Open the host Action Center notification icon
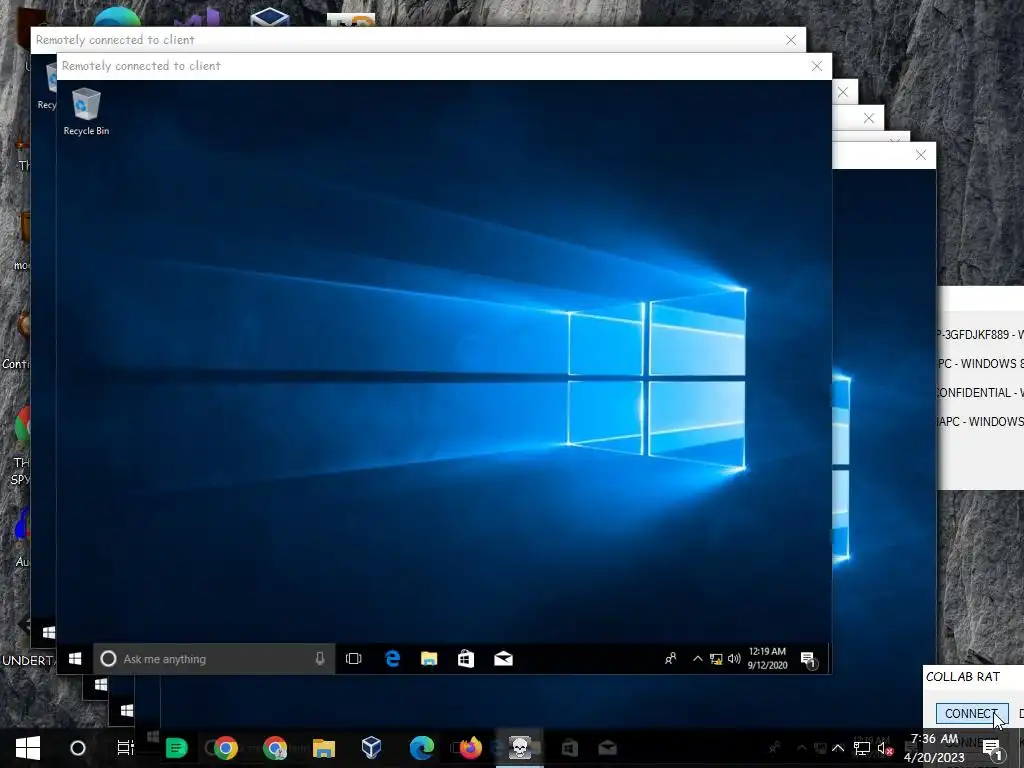The image size is (1024, 768). pyautogui.click(x=993, y=748)
